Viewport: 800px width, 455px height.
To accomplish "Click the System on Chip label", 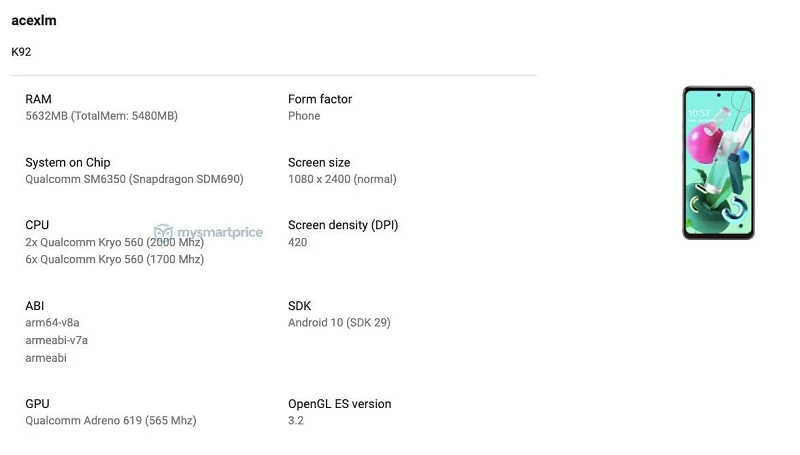I will click(67, 162).
